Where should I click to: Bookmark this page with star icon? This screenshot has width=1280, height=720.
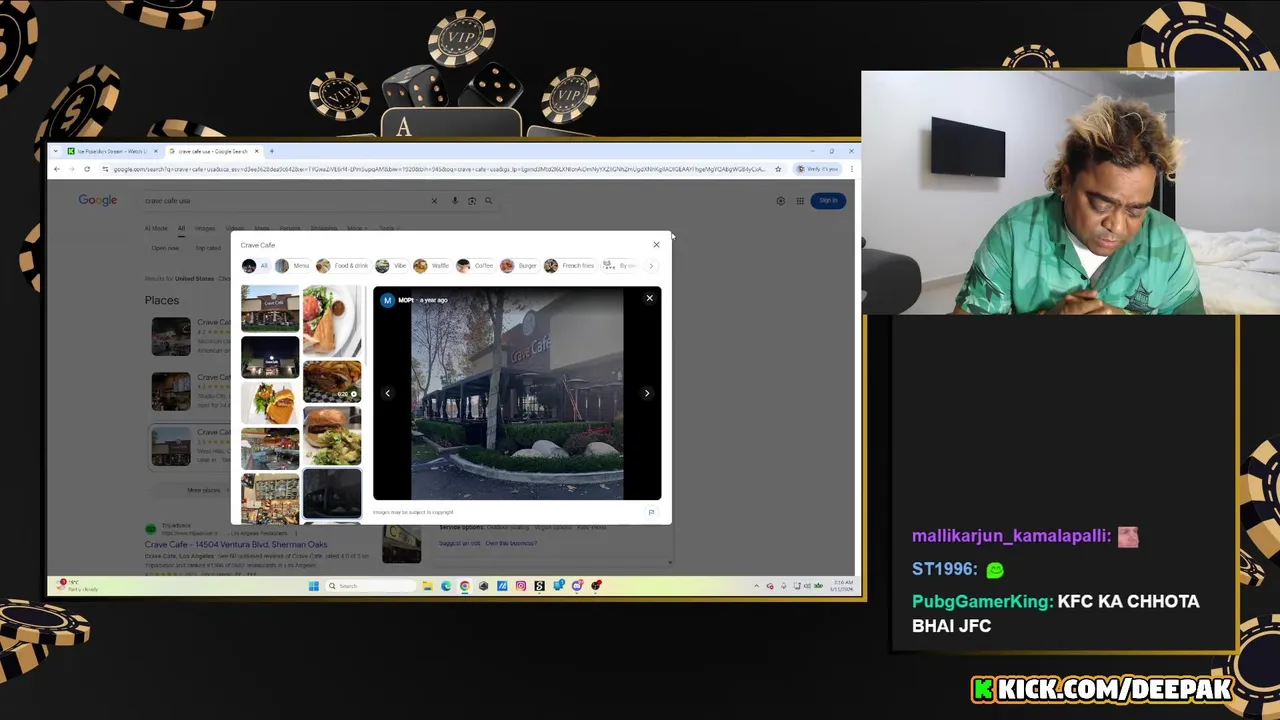click(778, 169)
